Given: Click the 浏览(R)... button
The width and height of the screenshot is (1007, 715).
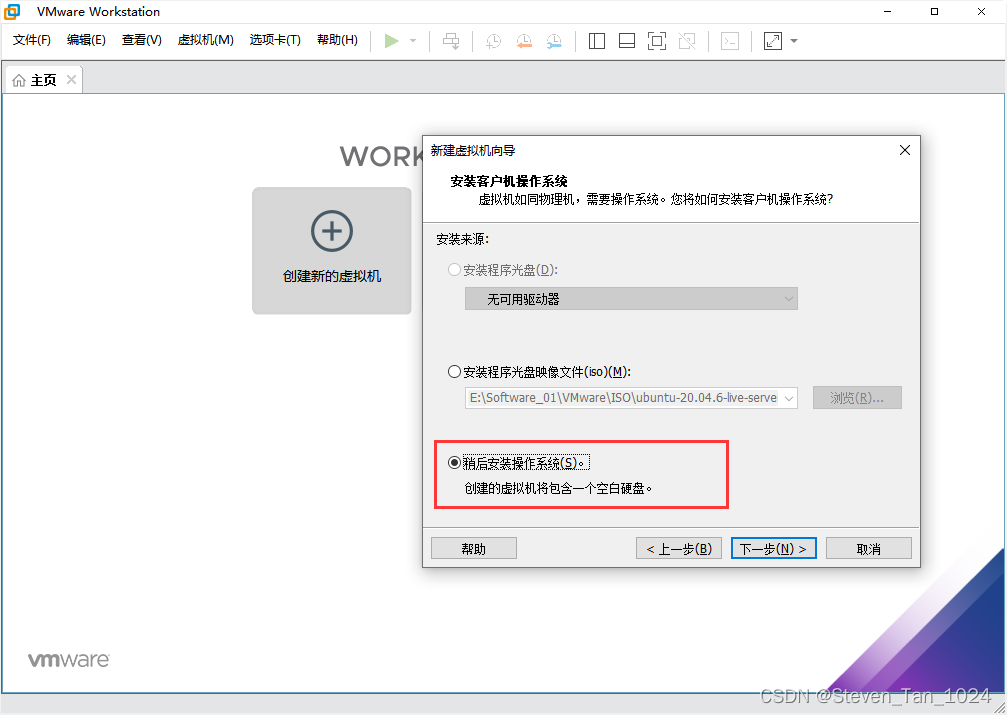Looking at the screenshot, I should [857, 398].
